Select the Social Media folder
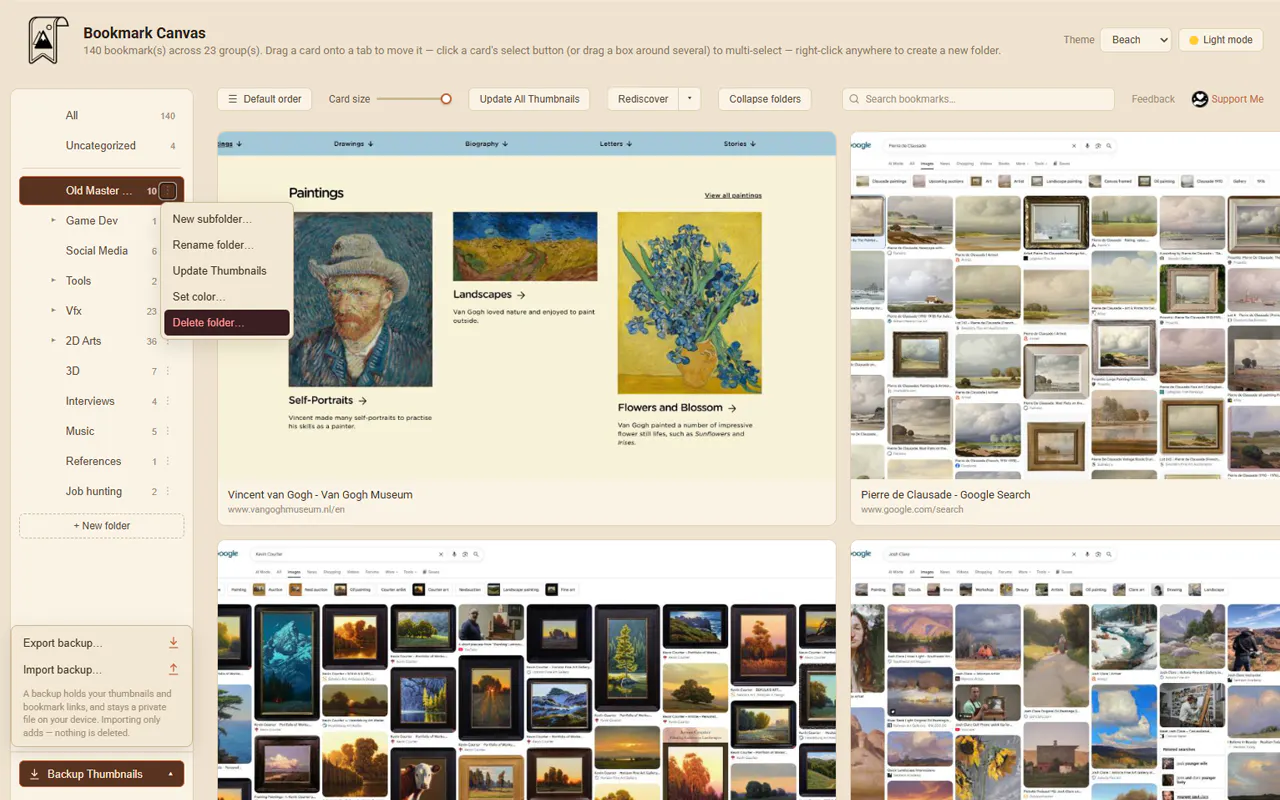This screenshot has width=1280, height=800. point(97,251)
